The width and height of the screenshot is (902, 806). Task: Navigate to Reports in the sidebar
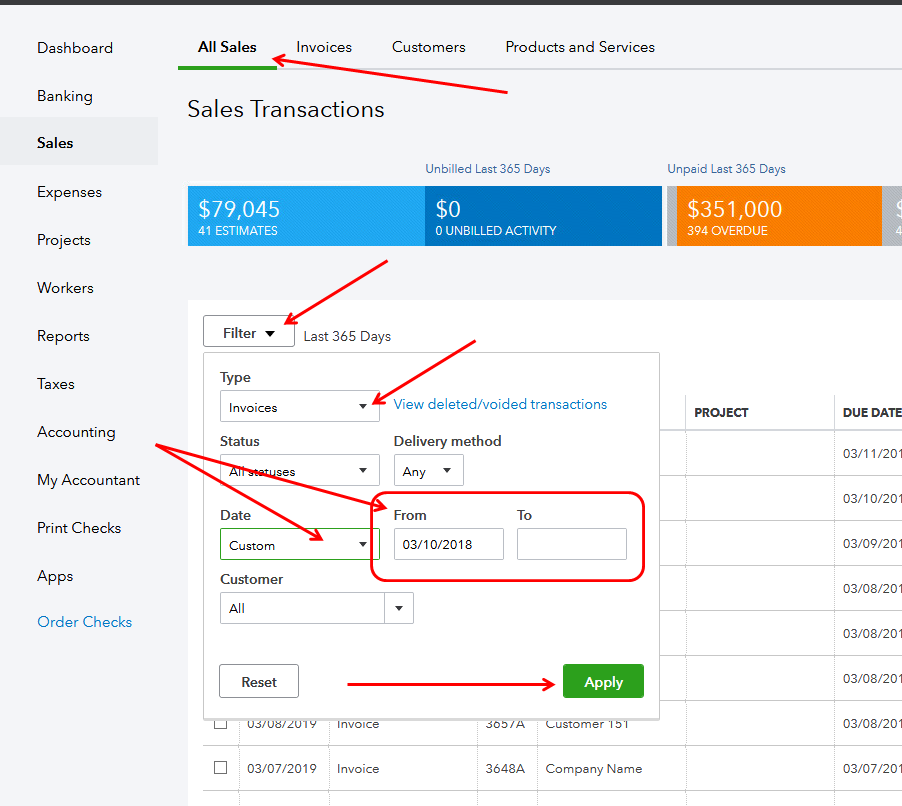click(x=63, y=336)
